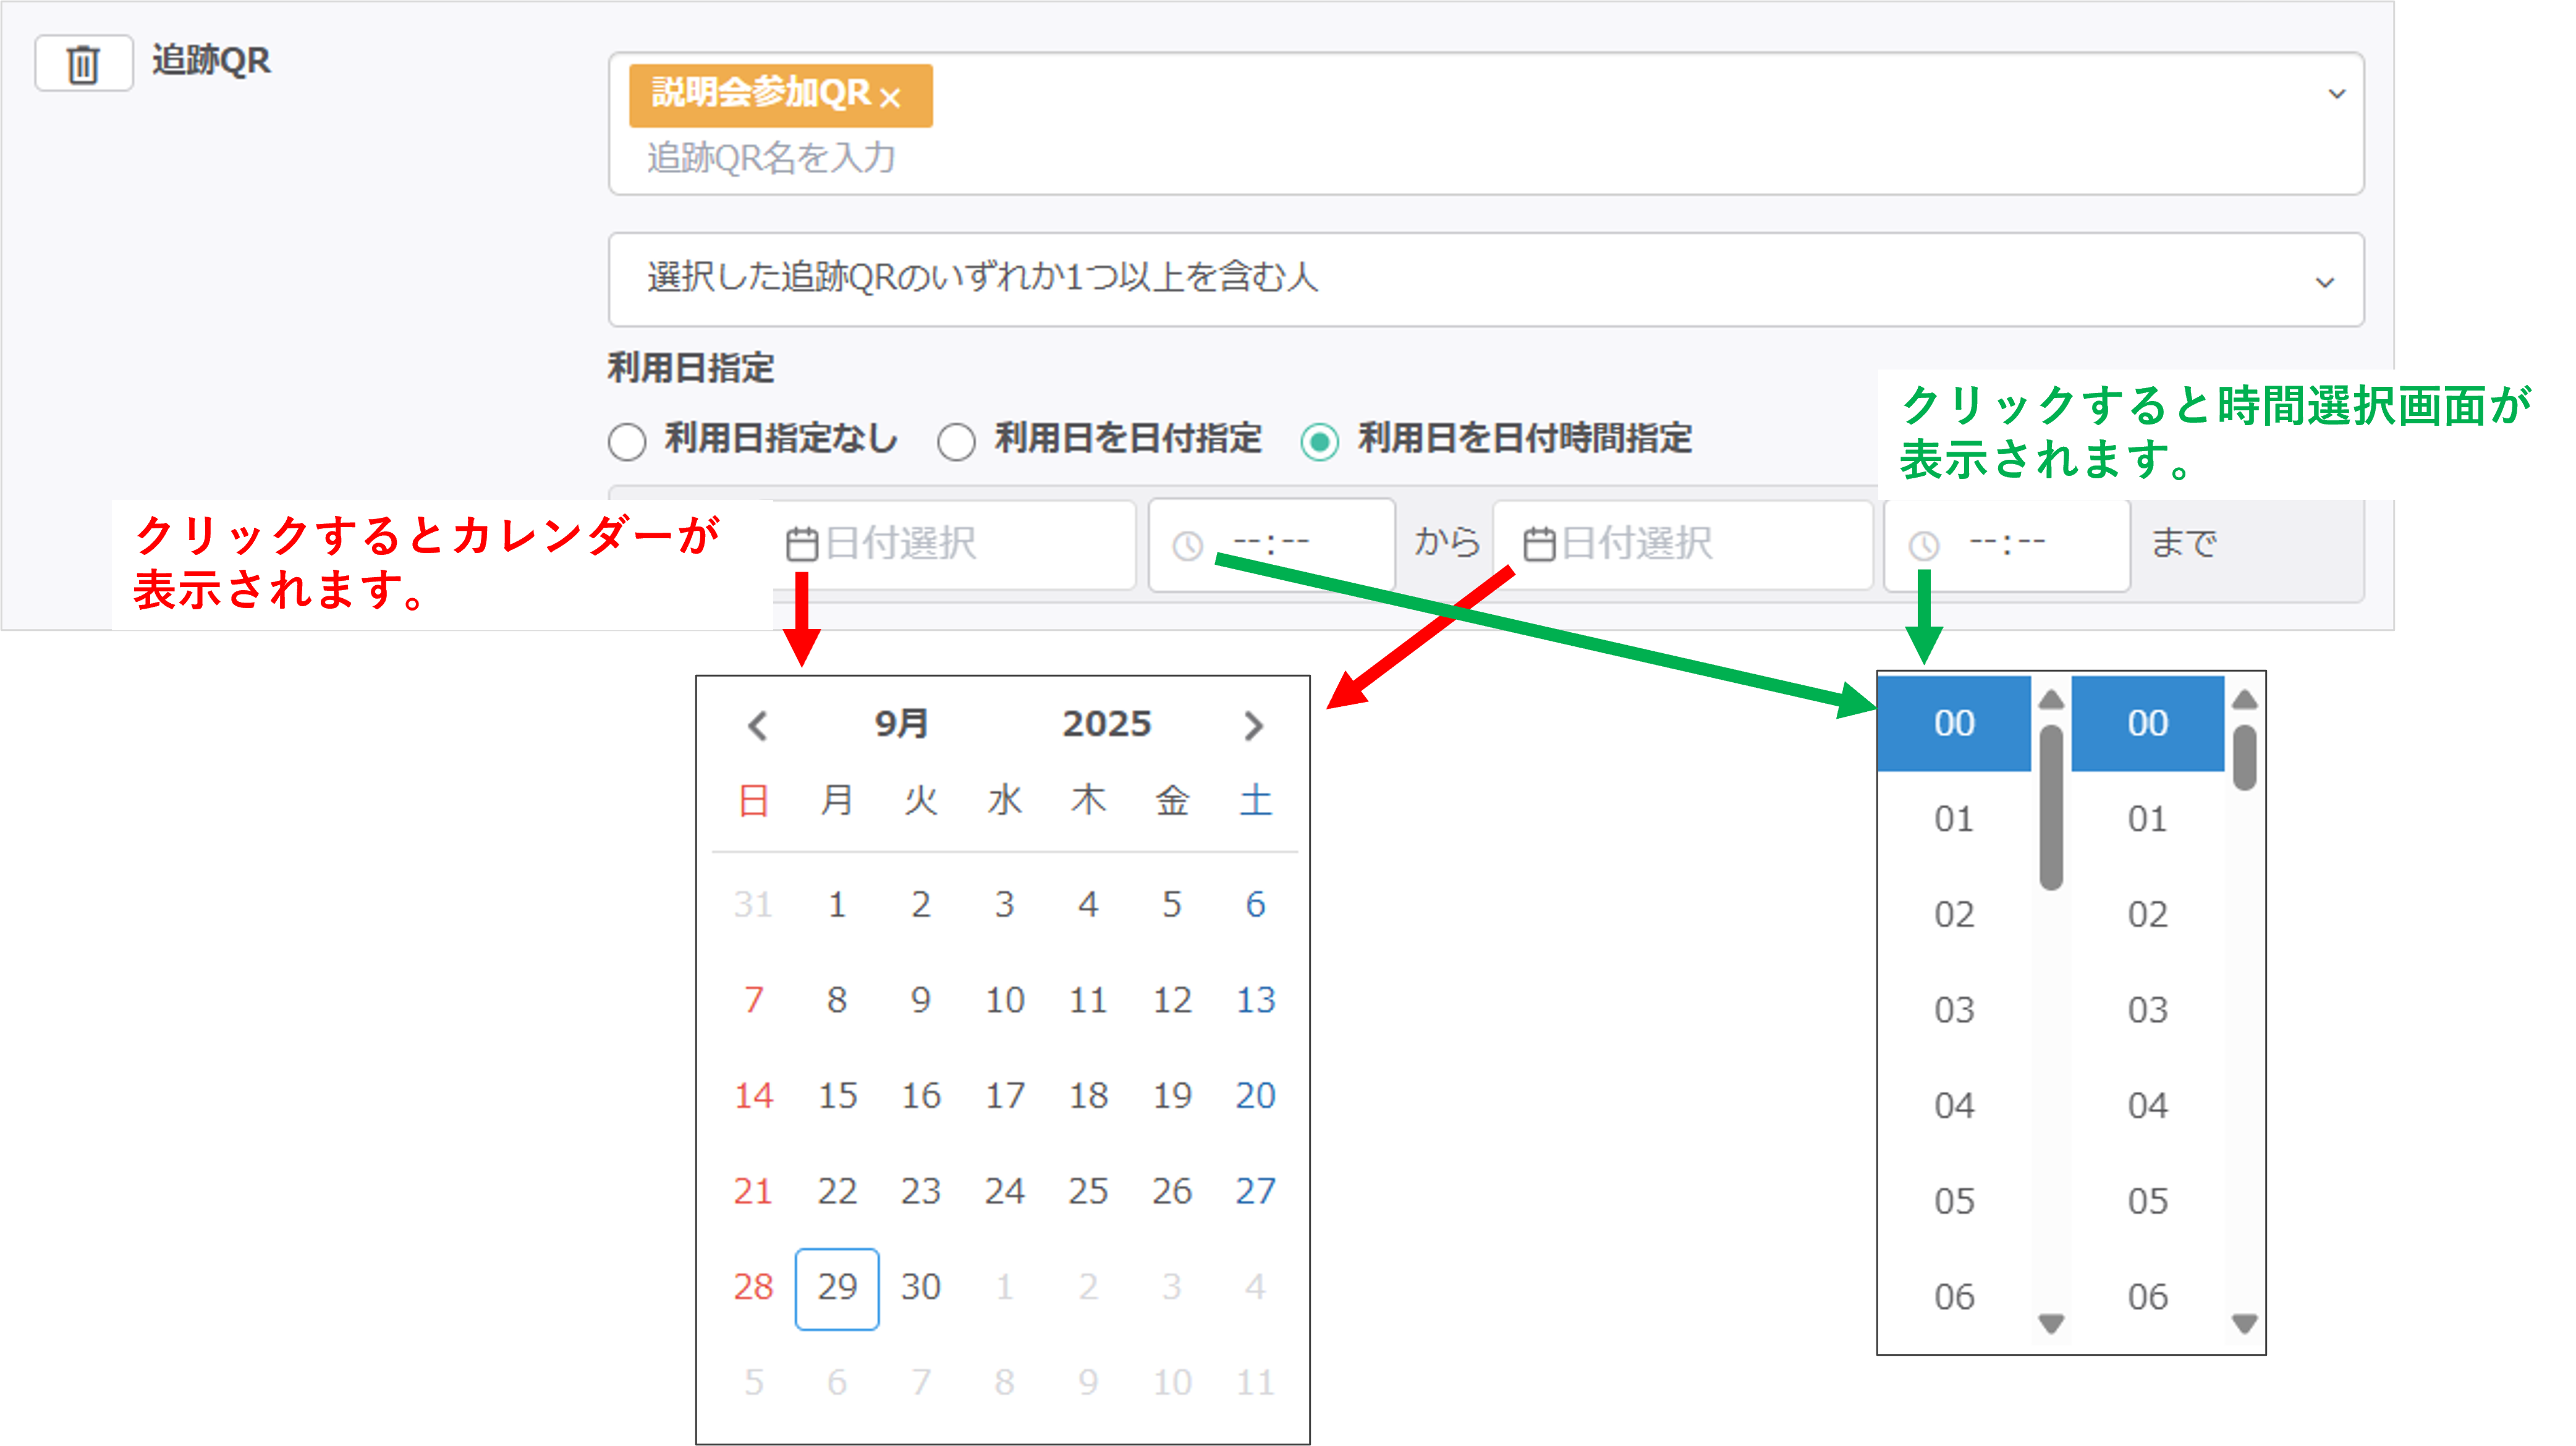Click the trash delete icon beside 追跡QR
Image resolution: width=2576 pixels, height=1446 pixels.
tap(83, 64)
